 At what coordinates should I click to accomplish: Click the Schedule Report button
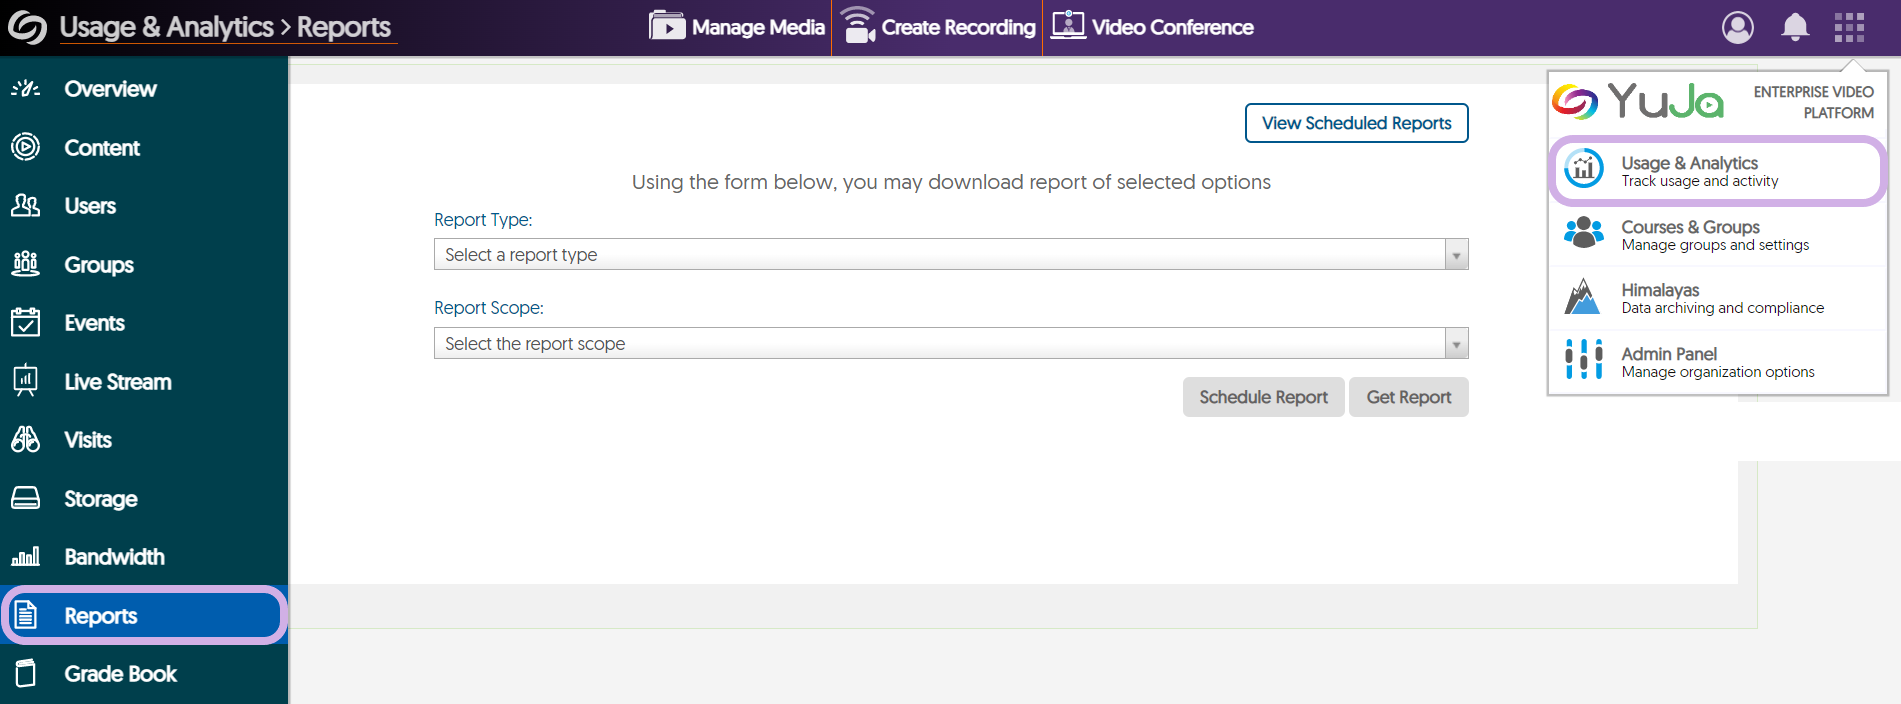tap(1263, 397)
